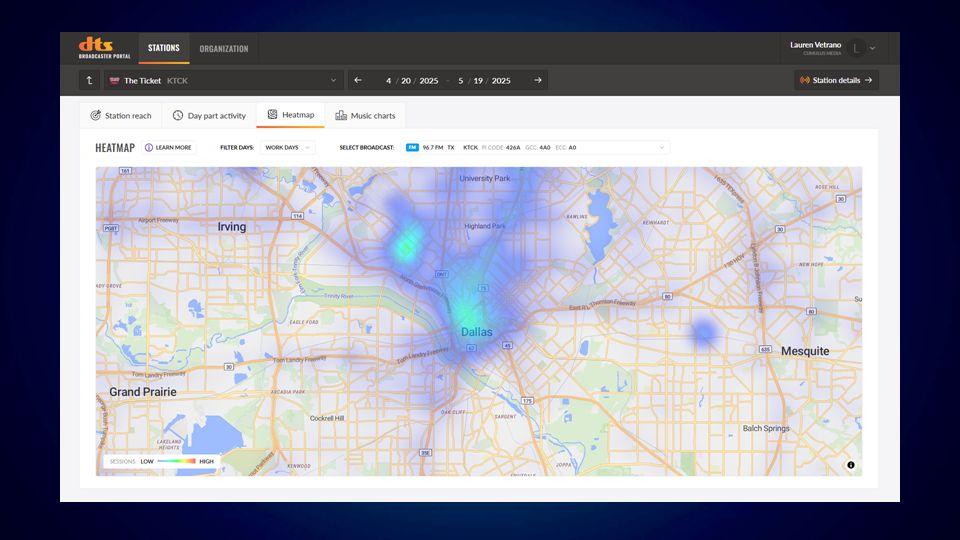Go to previous date range arrow

[x=358, y=80]
